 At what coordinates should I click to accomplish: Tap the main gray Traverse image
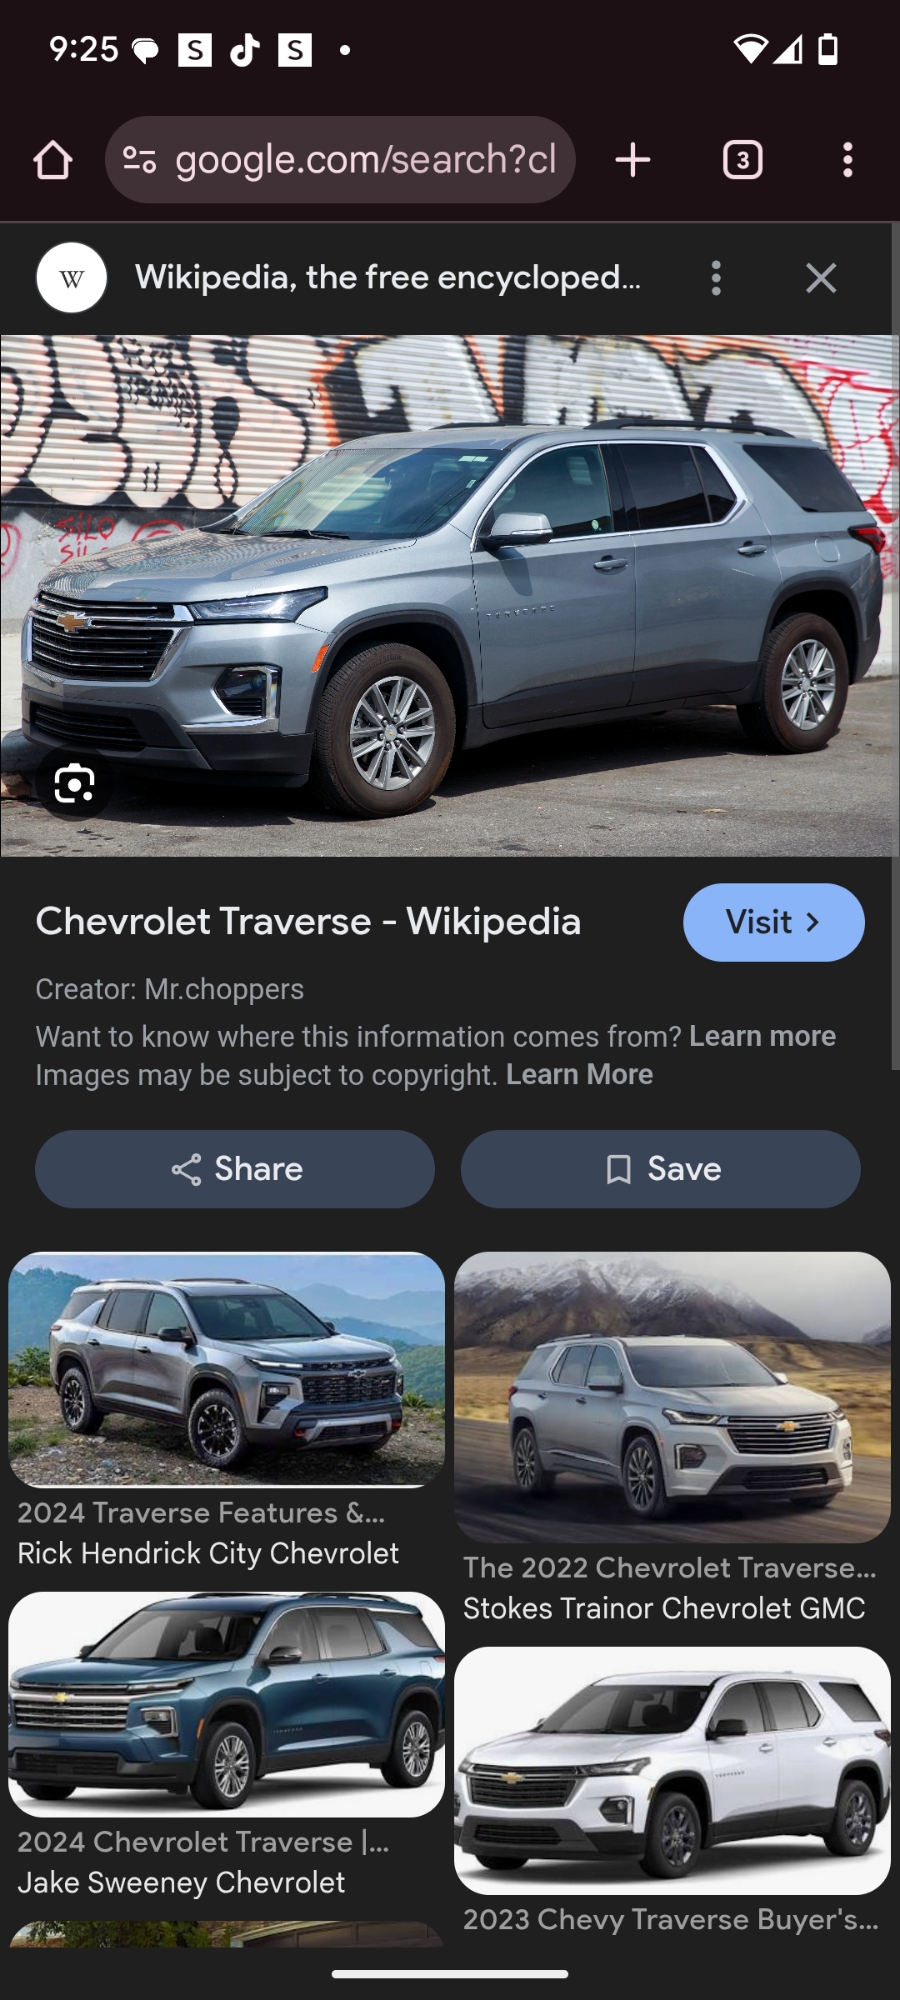[449, 595]
